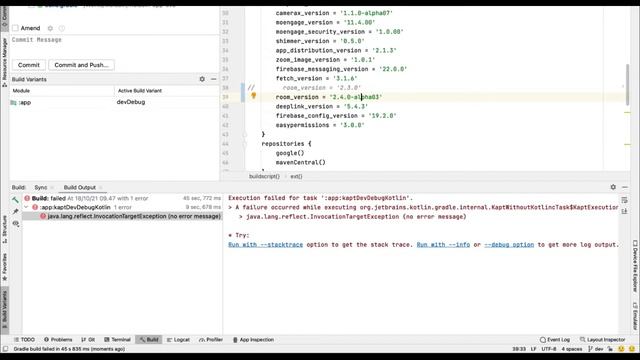640x360 pixels.
Task: Show commit message history clock icon
Action: [x=62, y=28]
